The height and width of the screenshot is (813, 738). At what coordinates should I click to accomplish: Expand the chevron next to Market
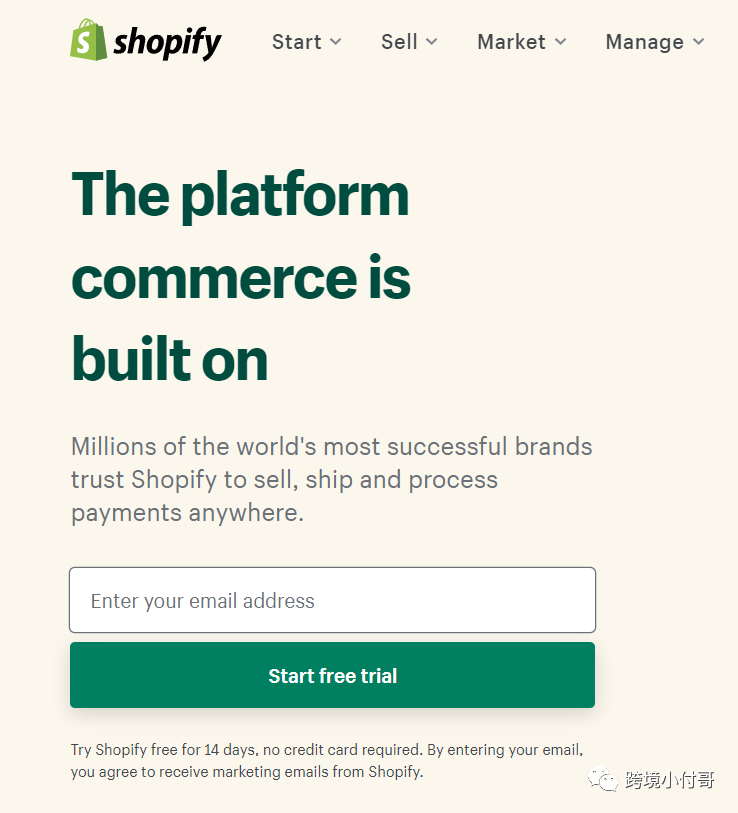point(560,42)
